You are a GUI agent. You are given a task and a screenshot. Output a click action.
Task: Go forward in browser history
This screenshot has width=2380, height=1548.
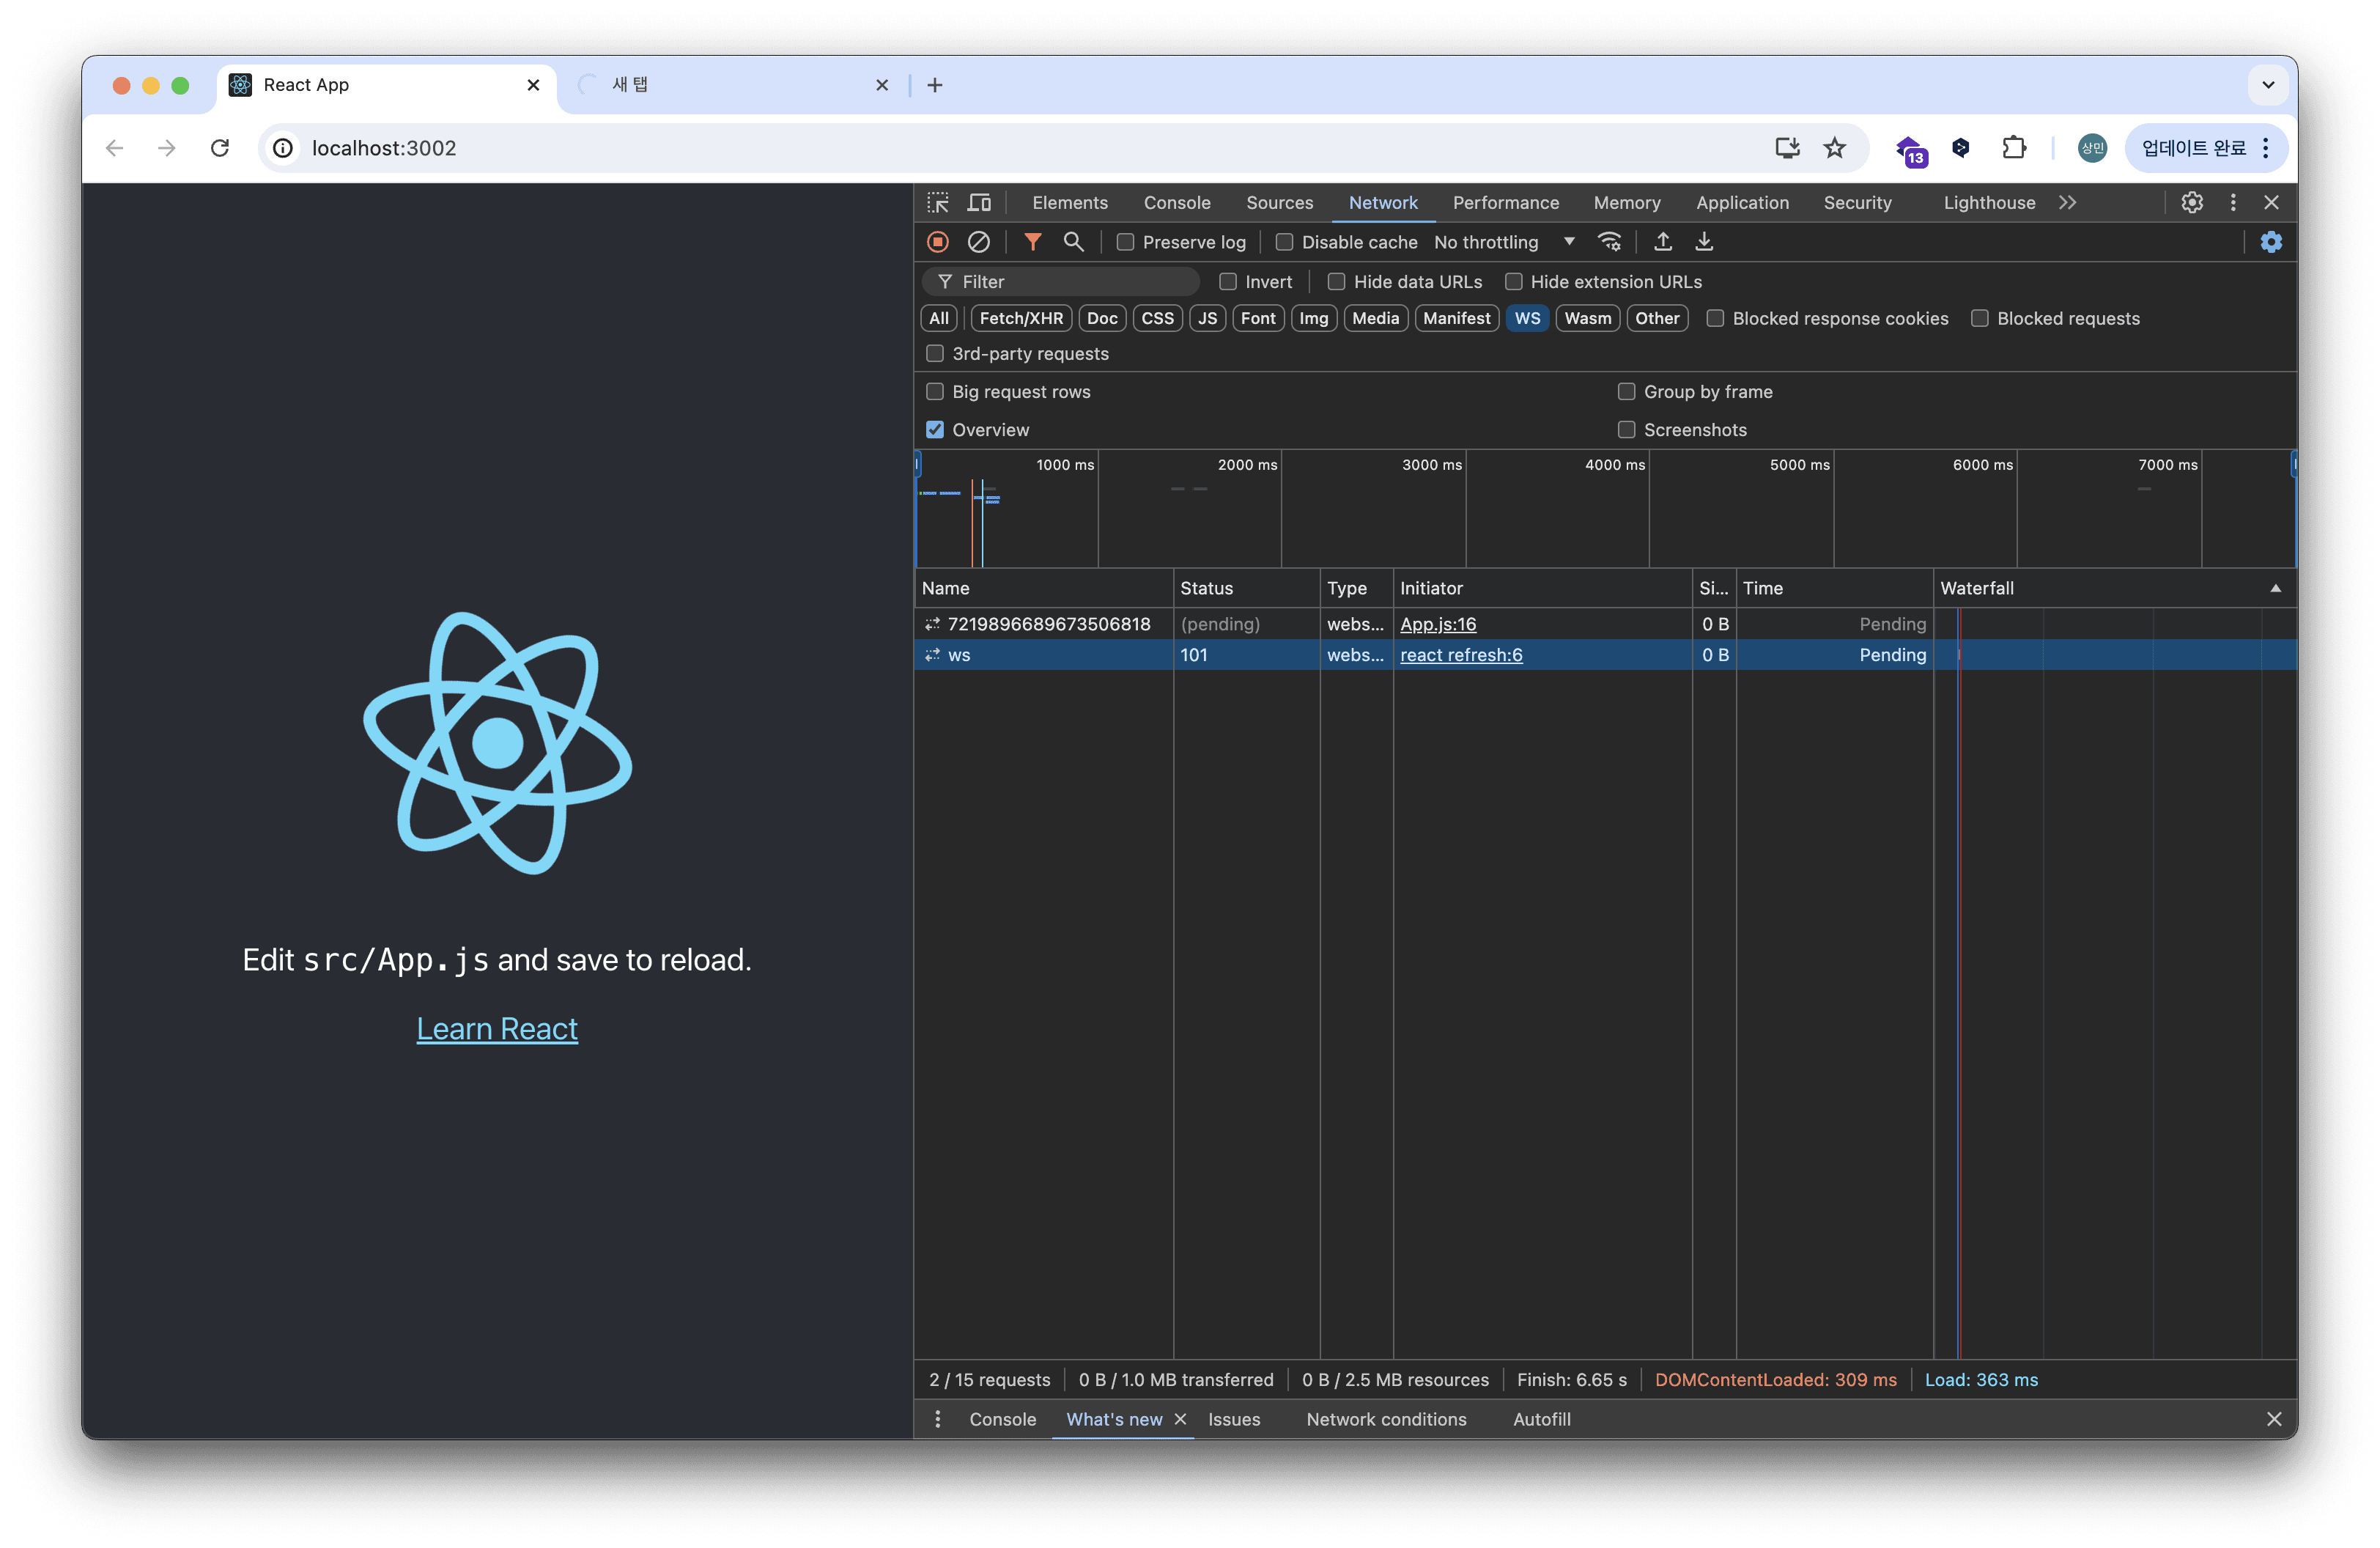pyautogui.click(x=167, y=148)
